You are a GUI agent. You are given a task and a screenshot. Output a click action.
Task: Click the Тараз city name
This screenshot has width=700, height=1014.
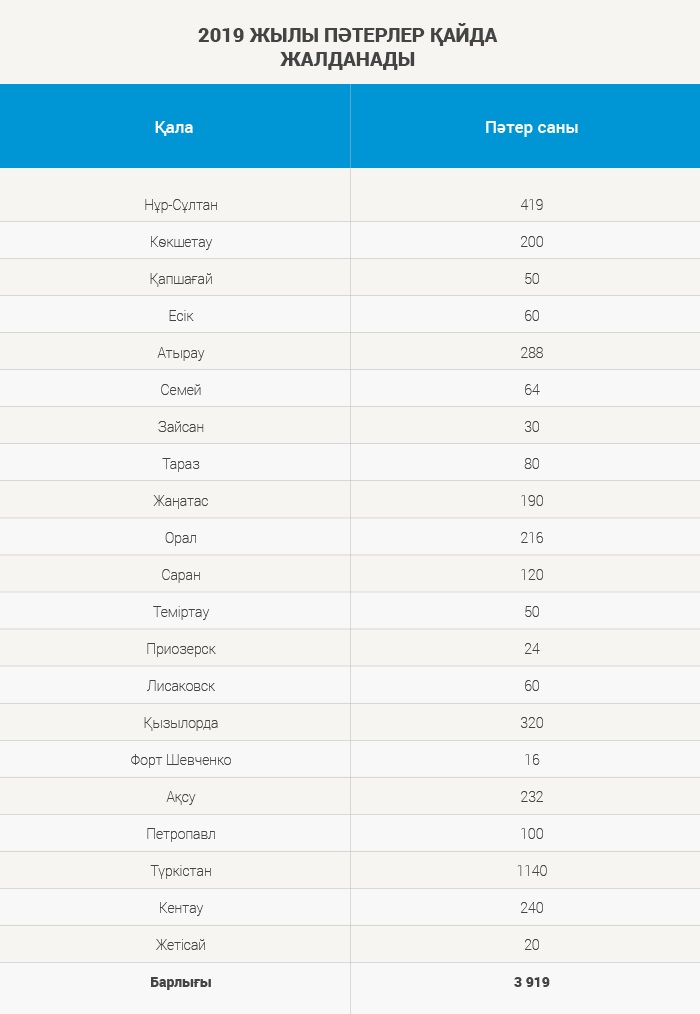coord(180,464)
